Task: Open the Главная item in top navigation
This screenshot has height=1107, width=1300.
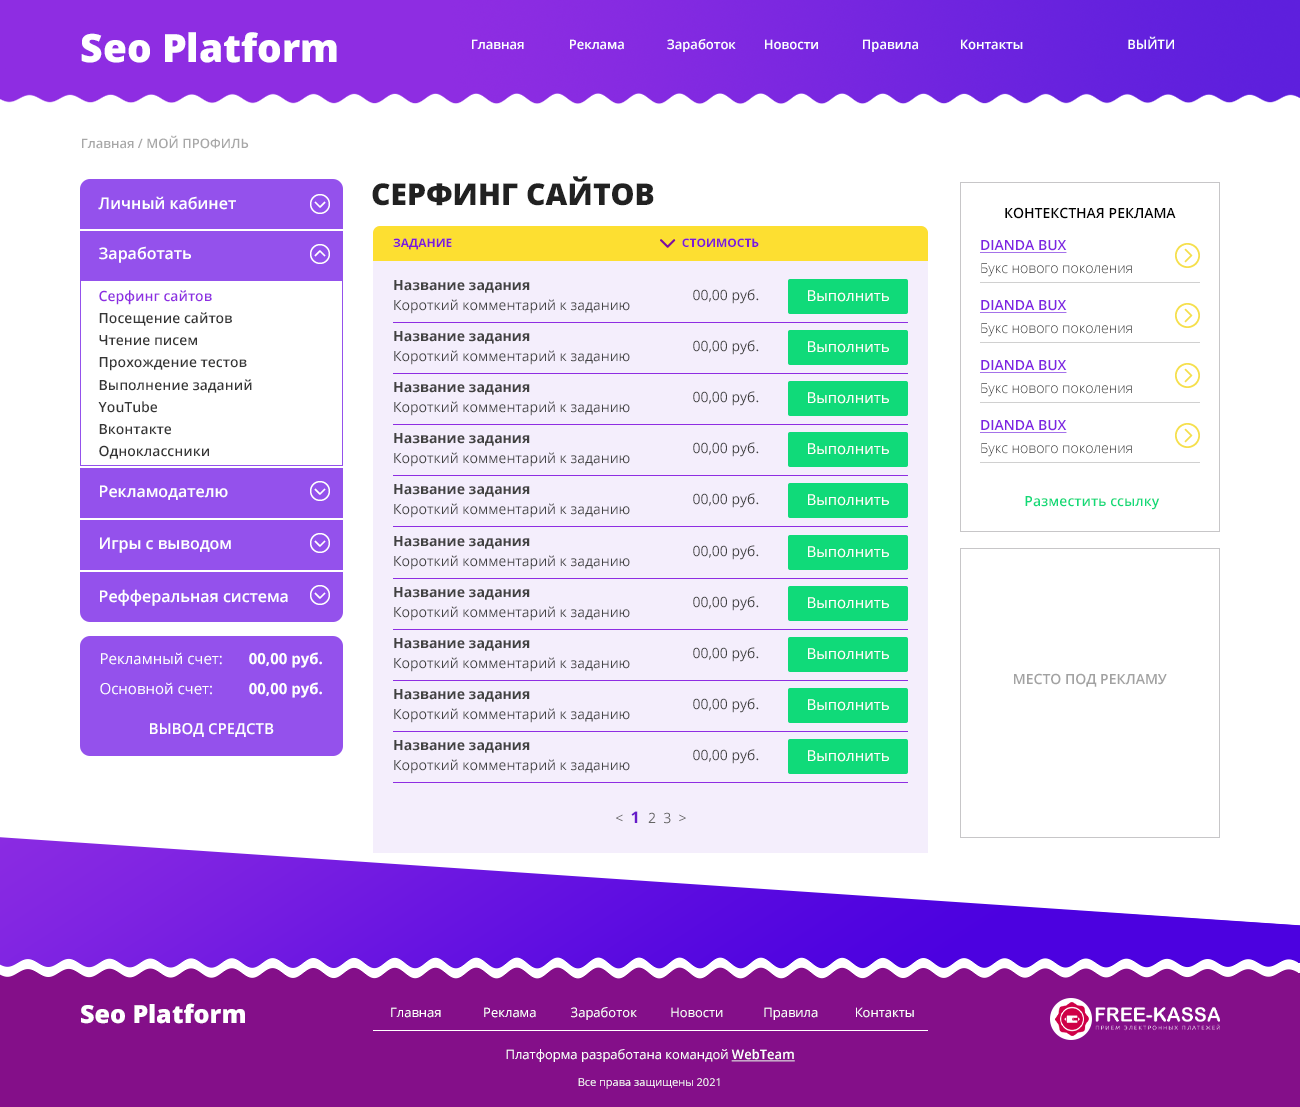Action: coord(498,44)
